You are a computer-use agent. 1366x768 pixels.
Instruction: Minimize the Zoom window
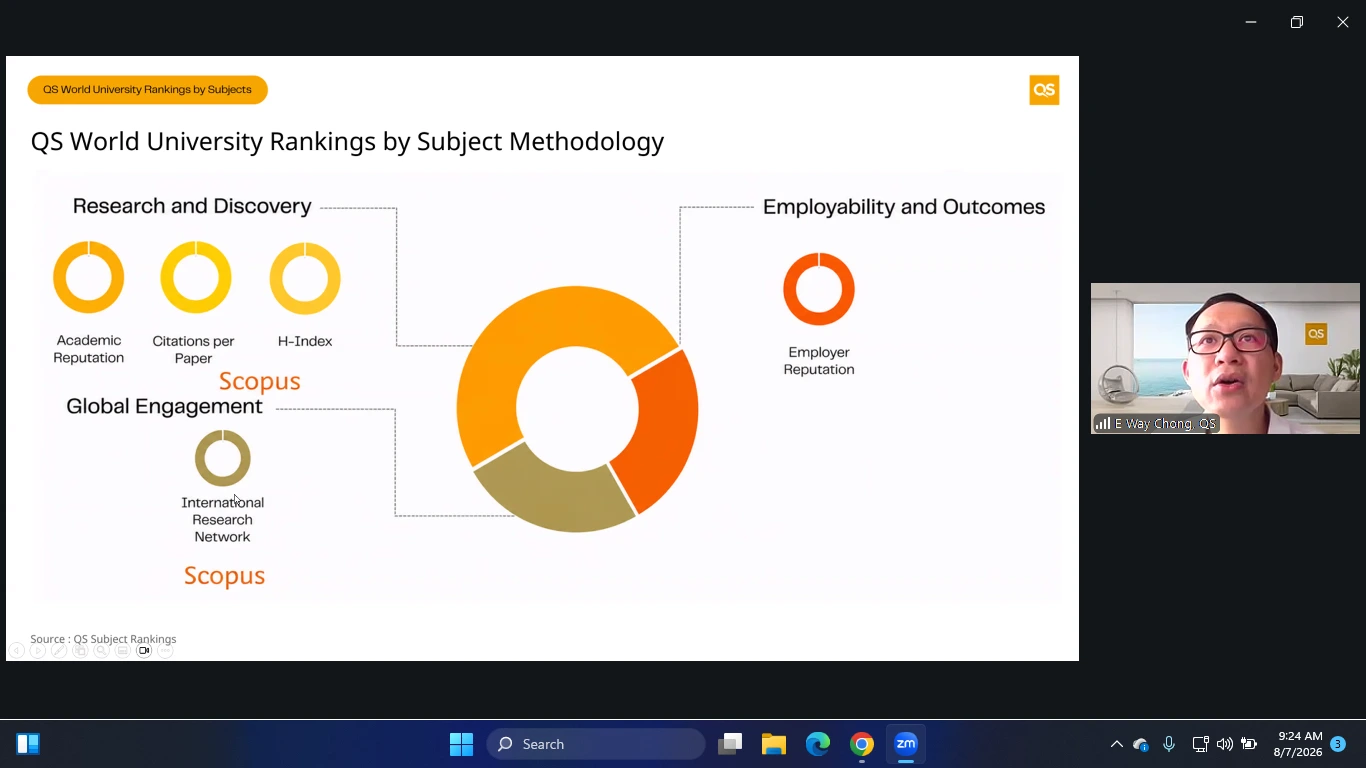pyautogui.click(x=1251, y=22)
